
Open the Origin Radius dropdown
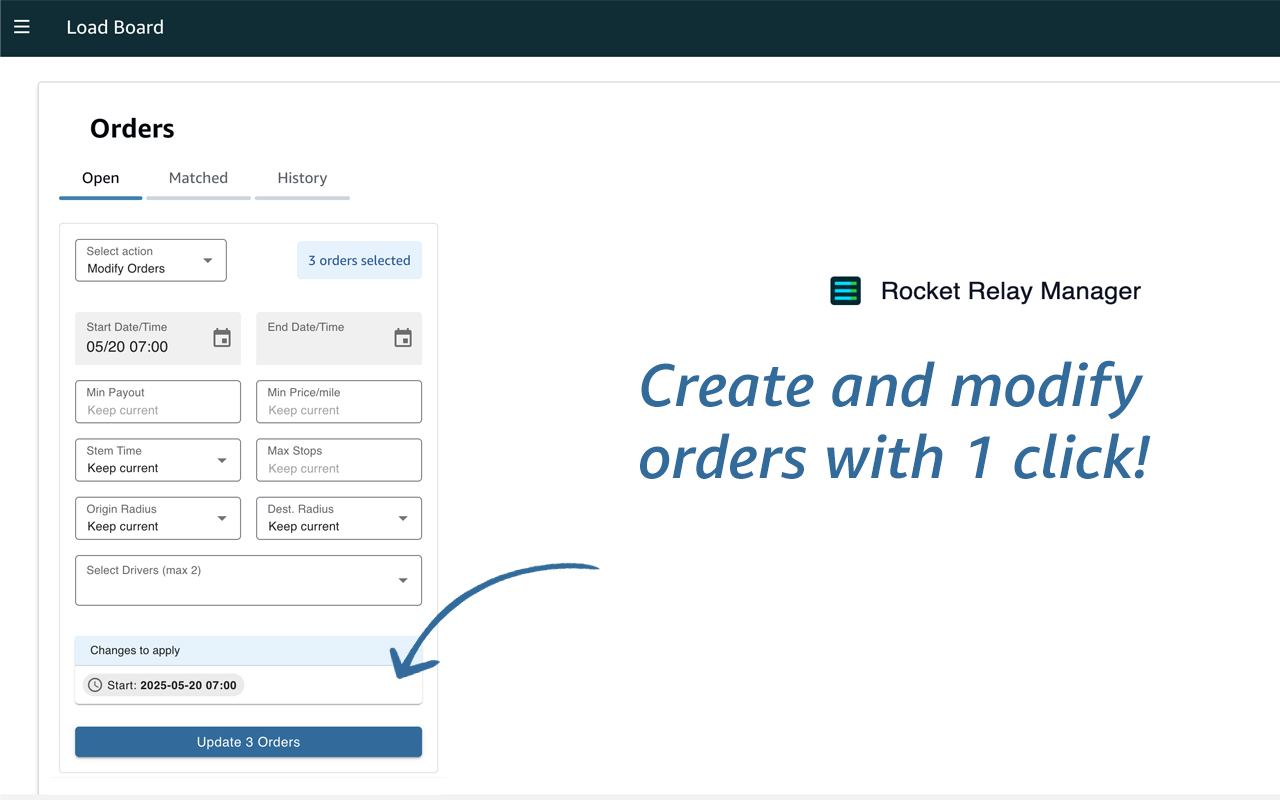point(158,518)
